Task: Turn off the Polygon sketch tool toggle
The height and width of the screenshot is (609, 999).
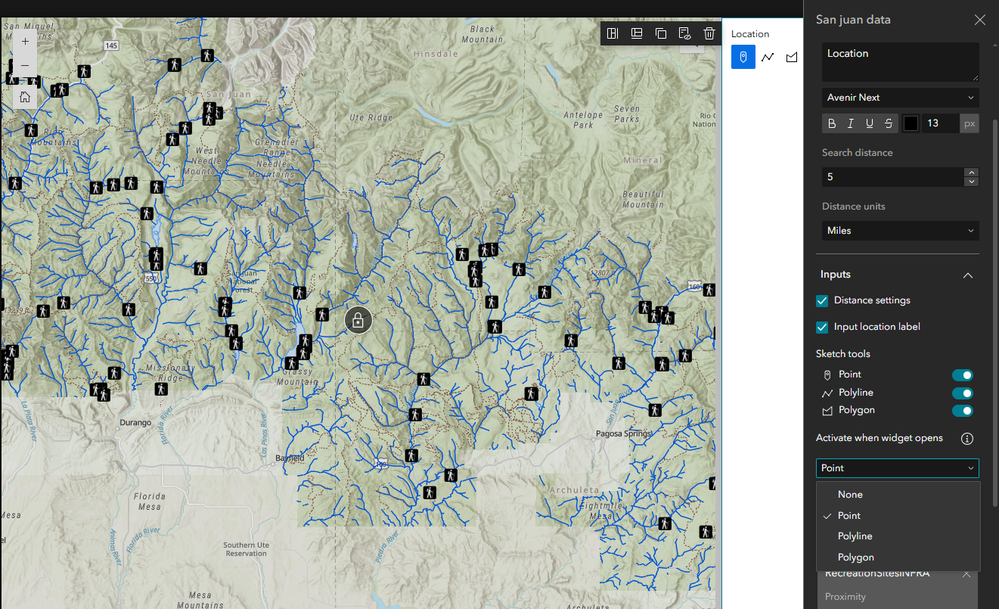Action: coord(962,411)
